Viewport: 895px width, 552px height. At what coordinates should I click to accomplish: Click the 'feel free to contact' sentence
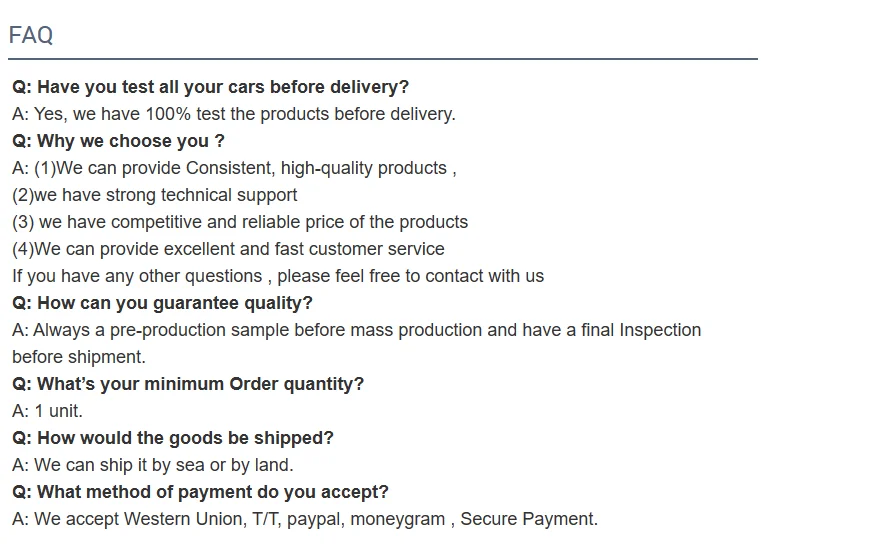coord(278,276)
